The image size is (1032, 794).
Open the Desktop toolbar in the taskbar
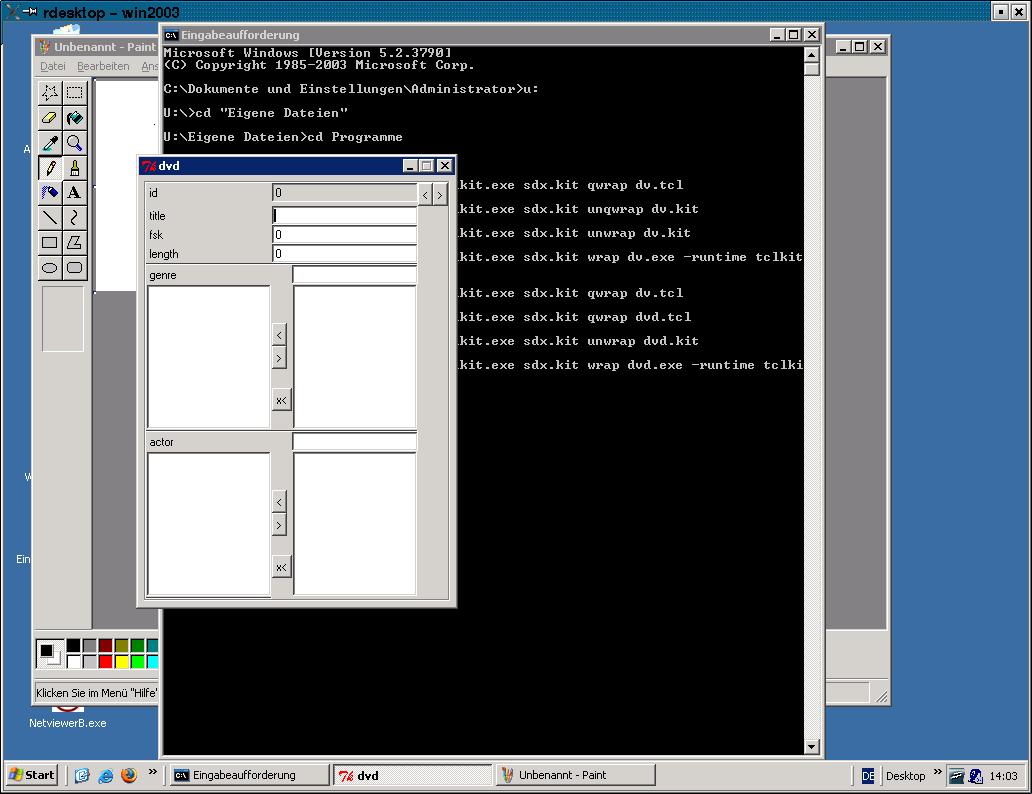tap(905, 776)
